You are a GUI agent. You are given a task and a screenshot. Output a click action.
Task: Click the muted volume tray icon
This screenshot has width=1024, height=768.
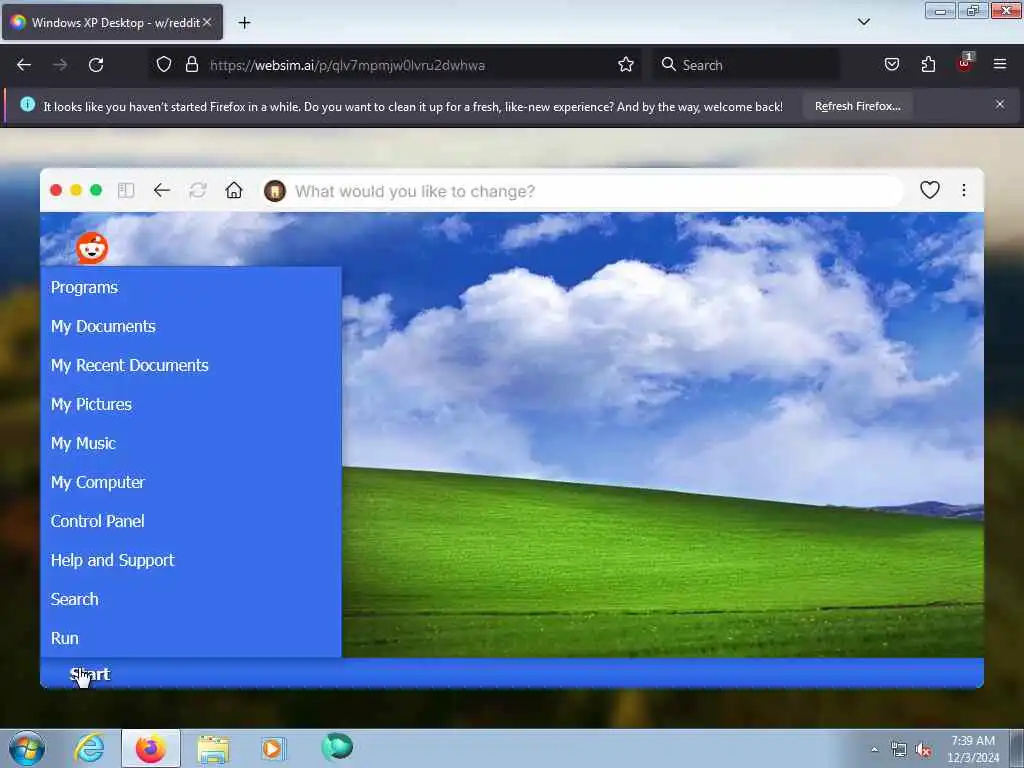click(x=923, y=750)
